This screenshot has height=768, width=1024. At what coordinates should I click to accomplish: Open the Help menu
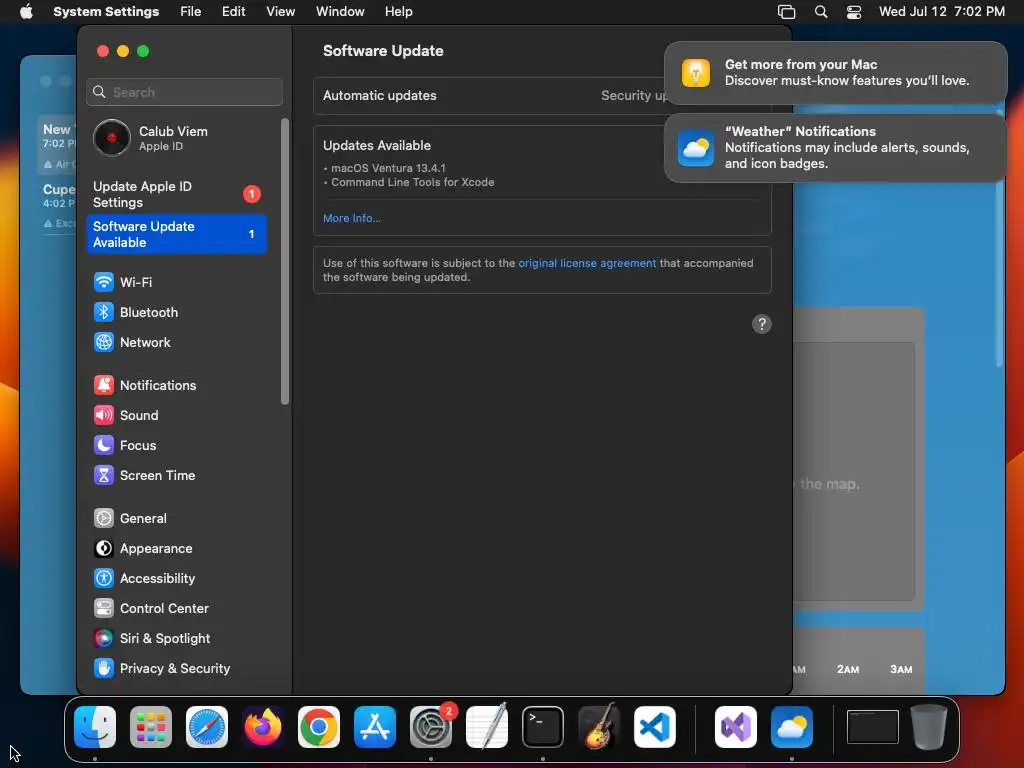(x=398, y=12)
